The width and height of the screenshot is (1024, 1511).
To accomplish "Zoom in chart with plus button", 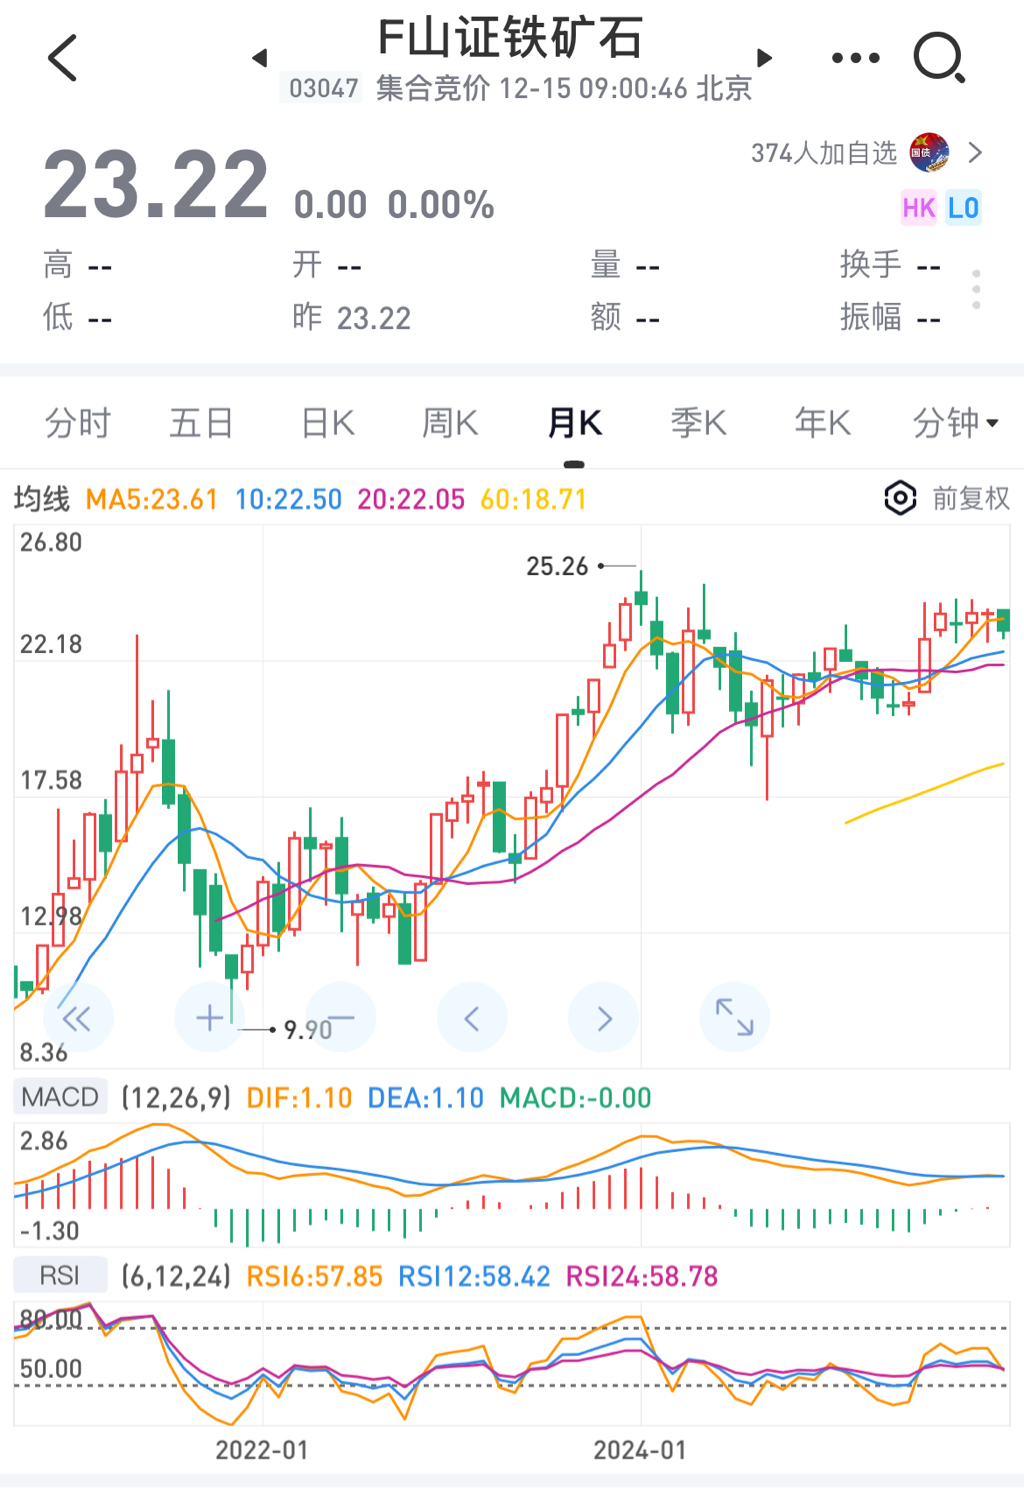I will [x=209, y=1018].
